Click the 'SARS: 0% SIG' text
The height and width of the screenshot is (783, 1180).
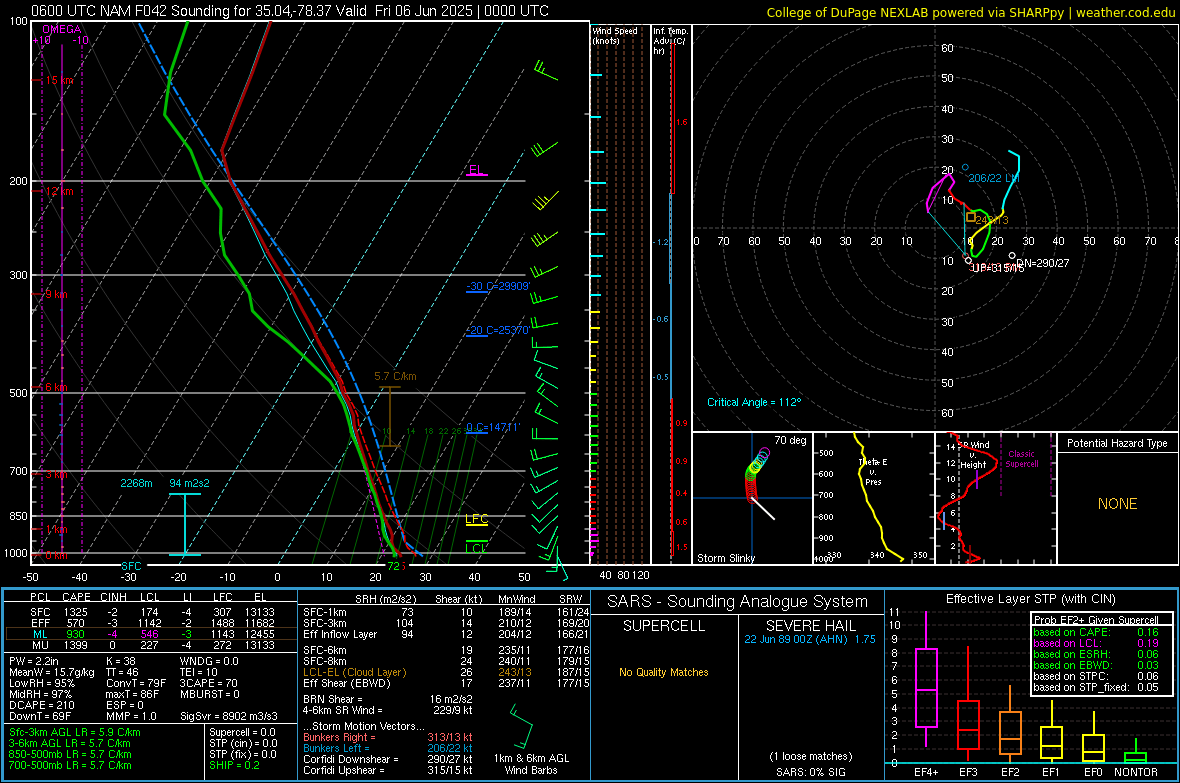(x=810, y=772)
